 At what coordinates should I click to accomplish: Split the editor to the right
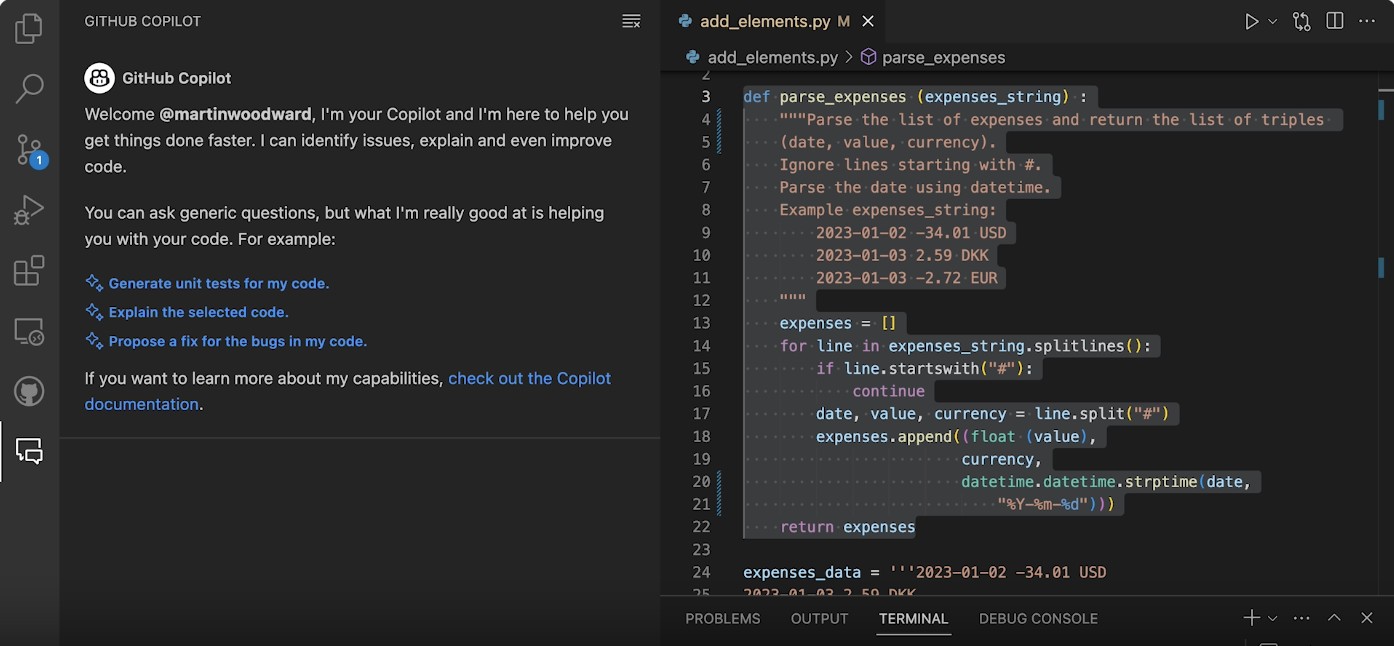(1334, 21)
